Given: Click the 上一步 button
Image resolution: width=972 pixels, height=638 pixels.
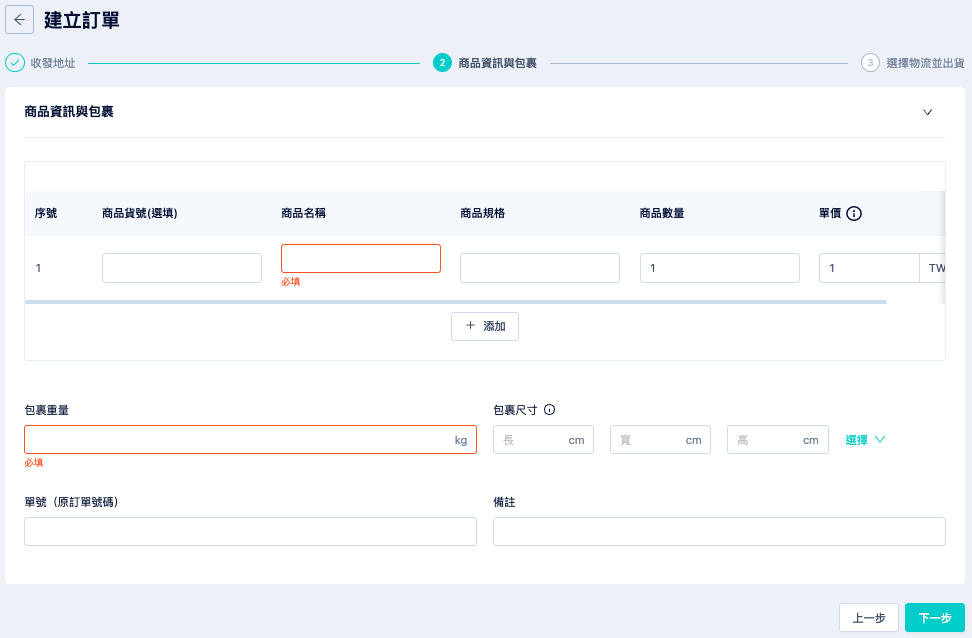Looking at the screenshot, I should 868,618.
